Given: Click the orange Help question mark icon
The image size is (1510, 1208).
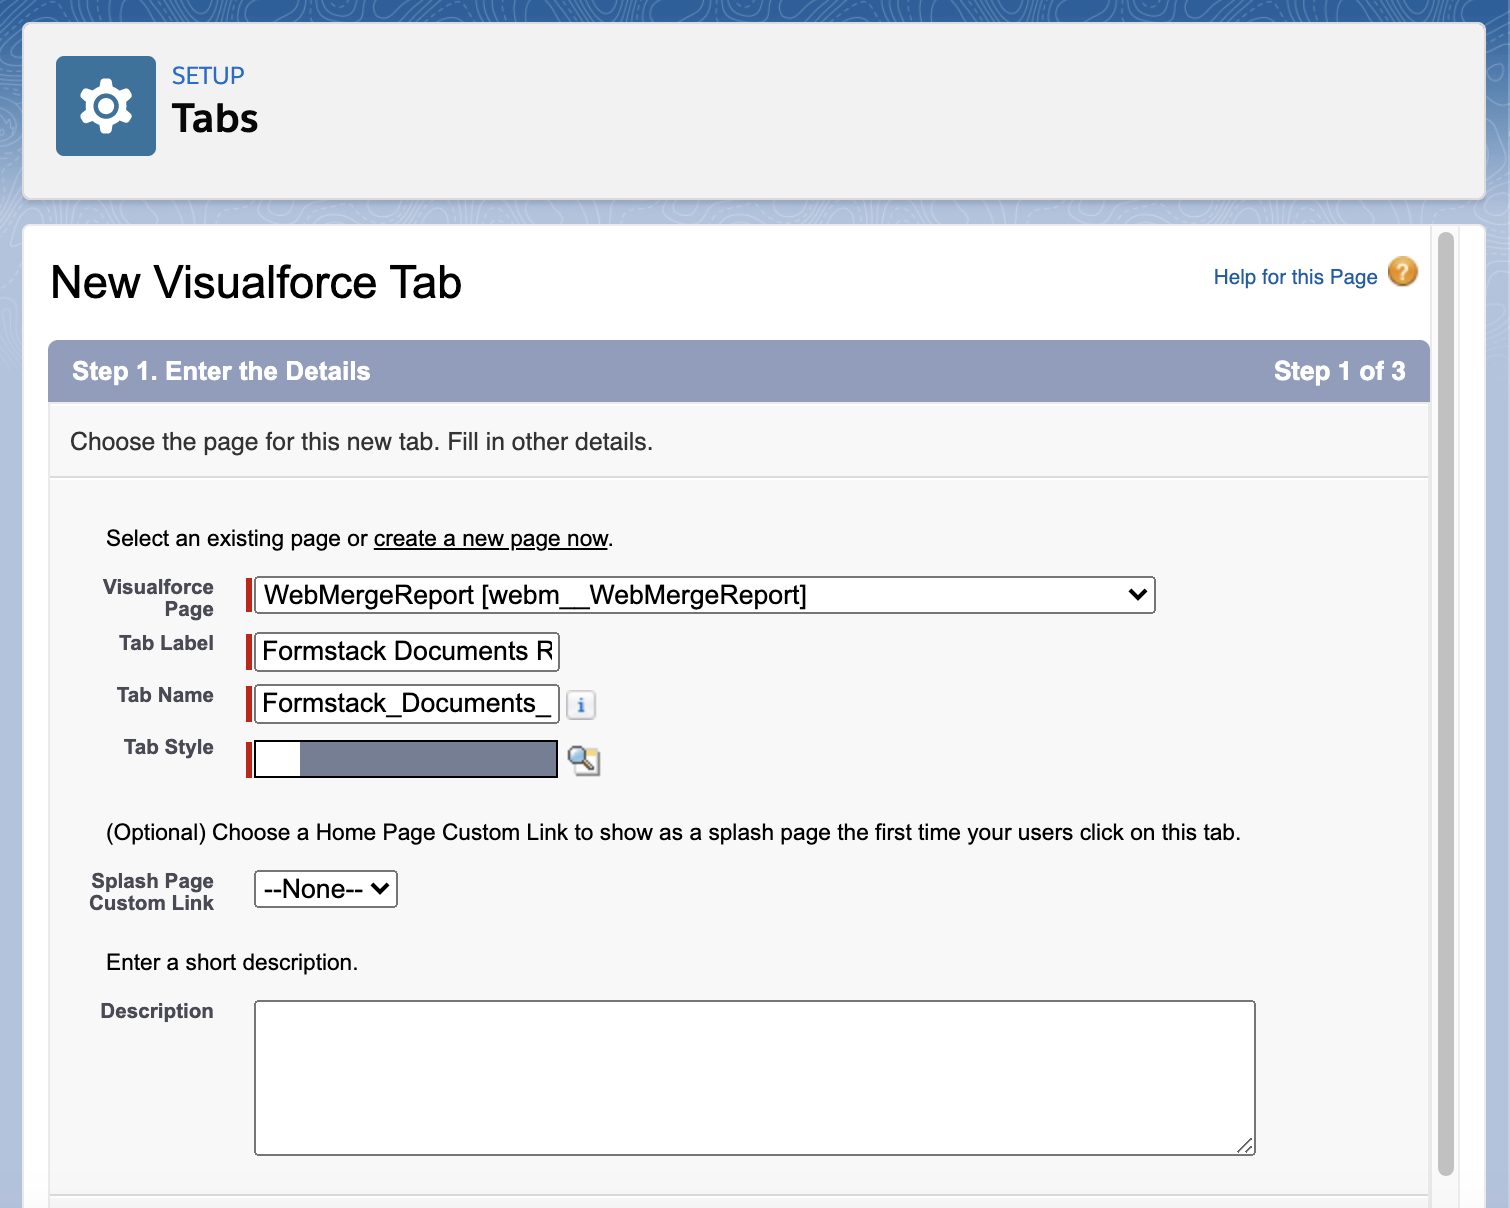Looking at the screenshot, I should coord(1402,272).
